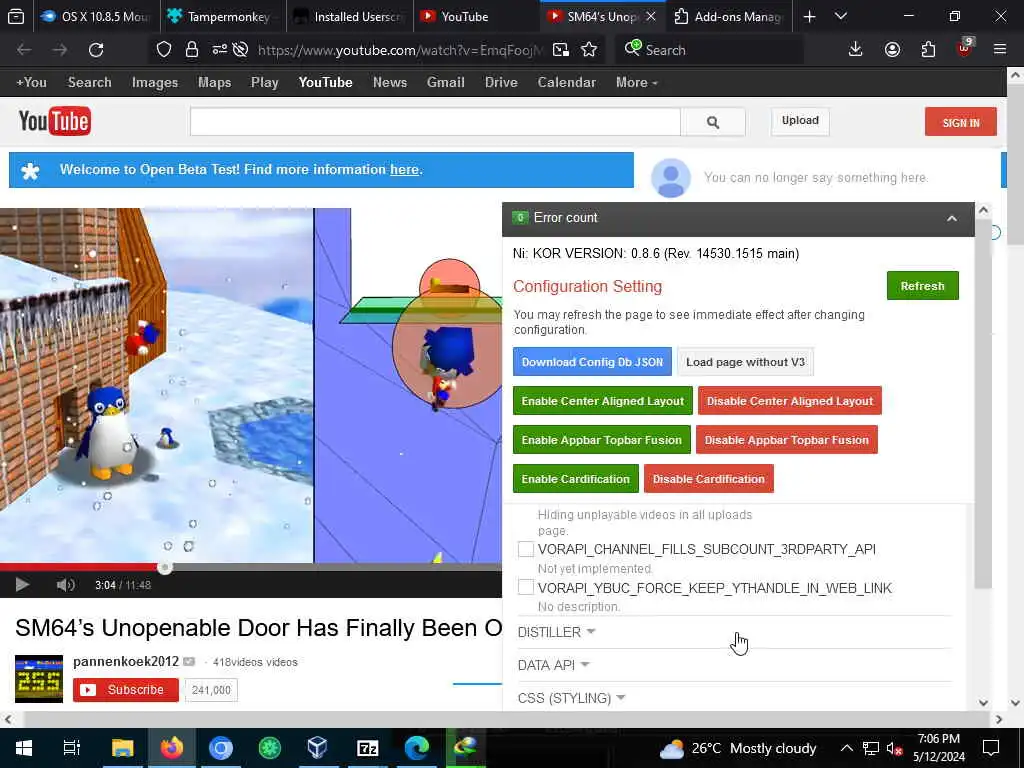
Task: Switch to the Installed Userscripts tab
Action: click(x=350, y=17)
